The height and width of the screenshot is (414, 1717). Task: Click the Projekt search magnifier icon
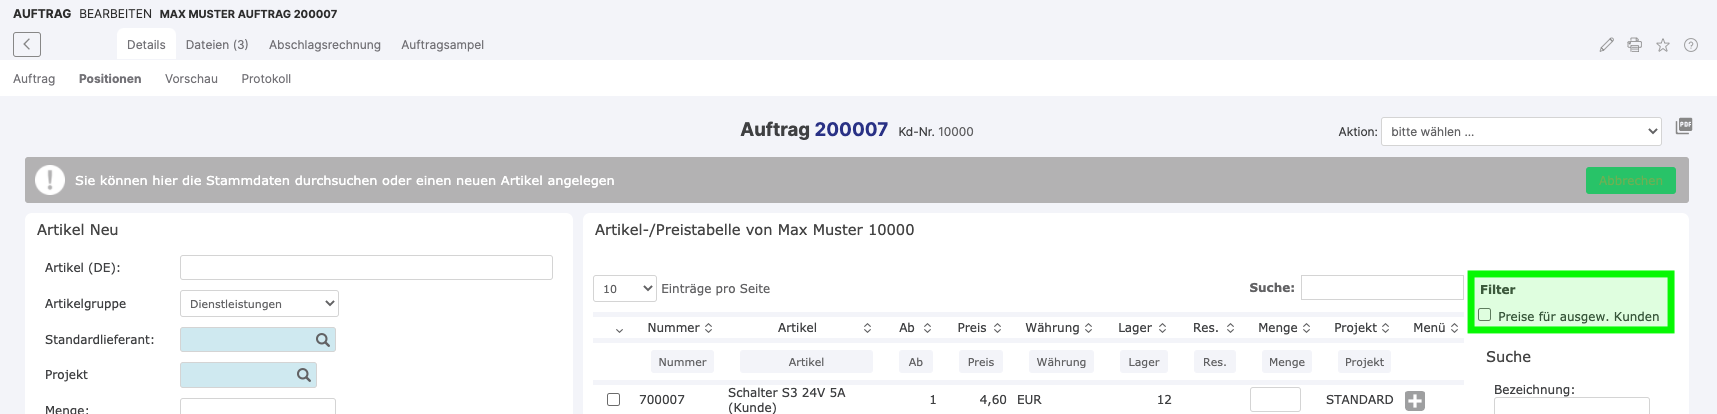click(304, 375)
